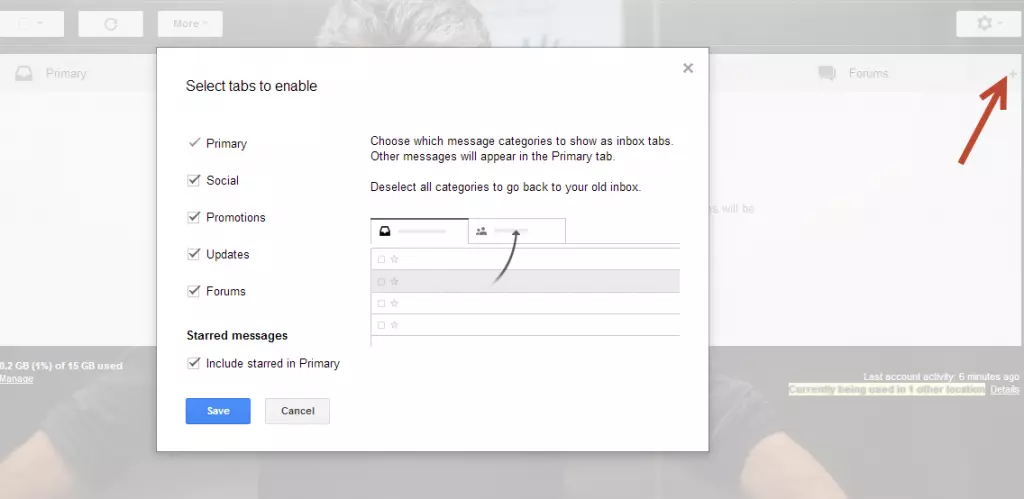Switch to the Primary inbox tab

[65, 73]
